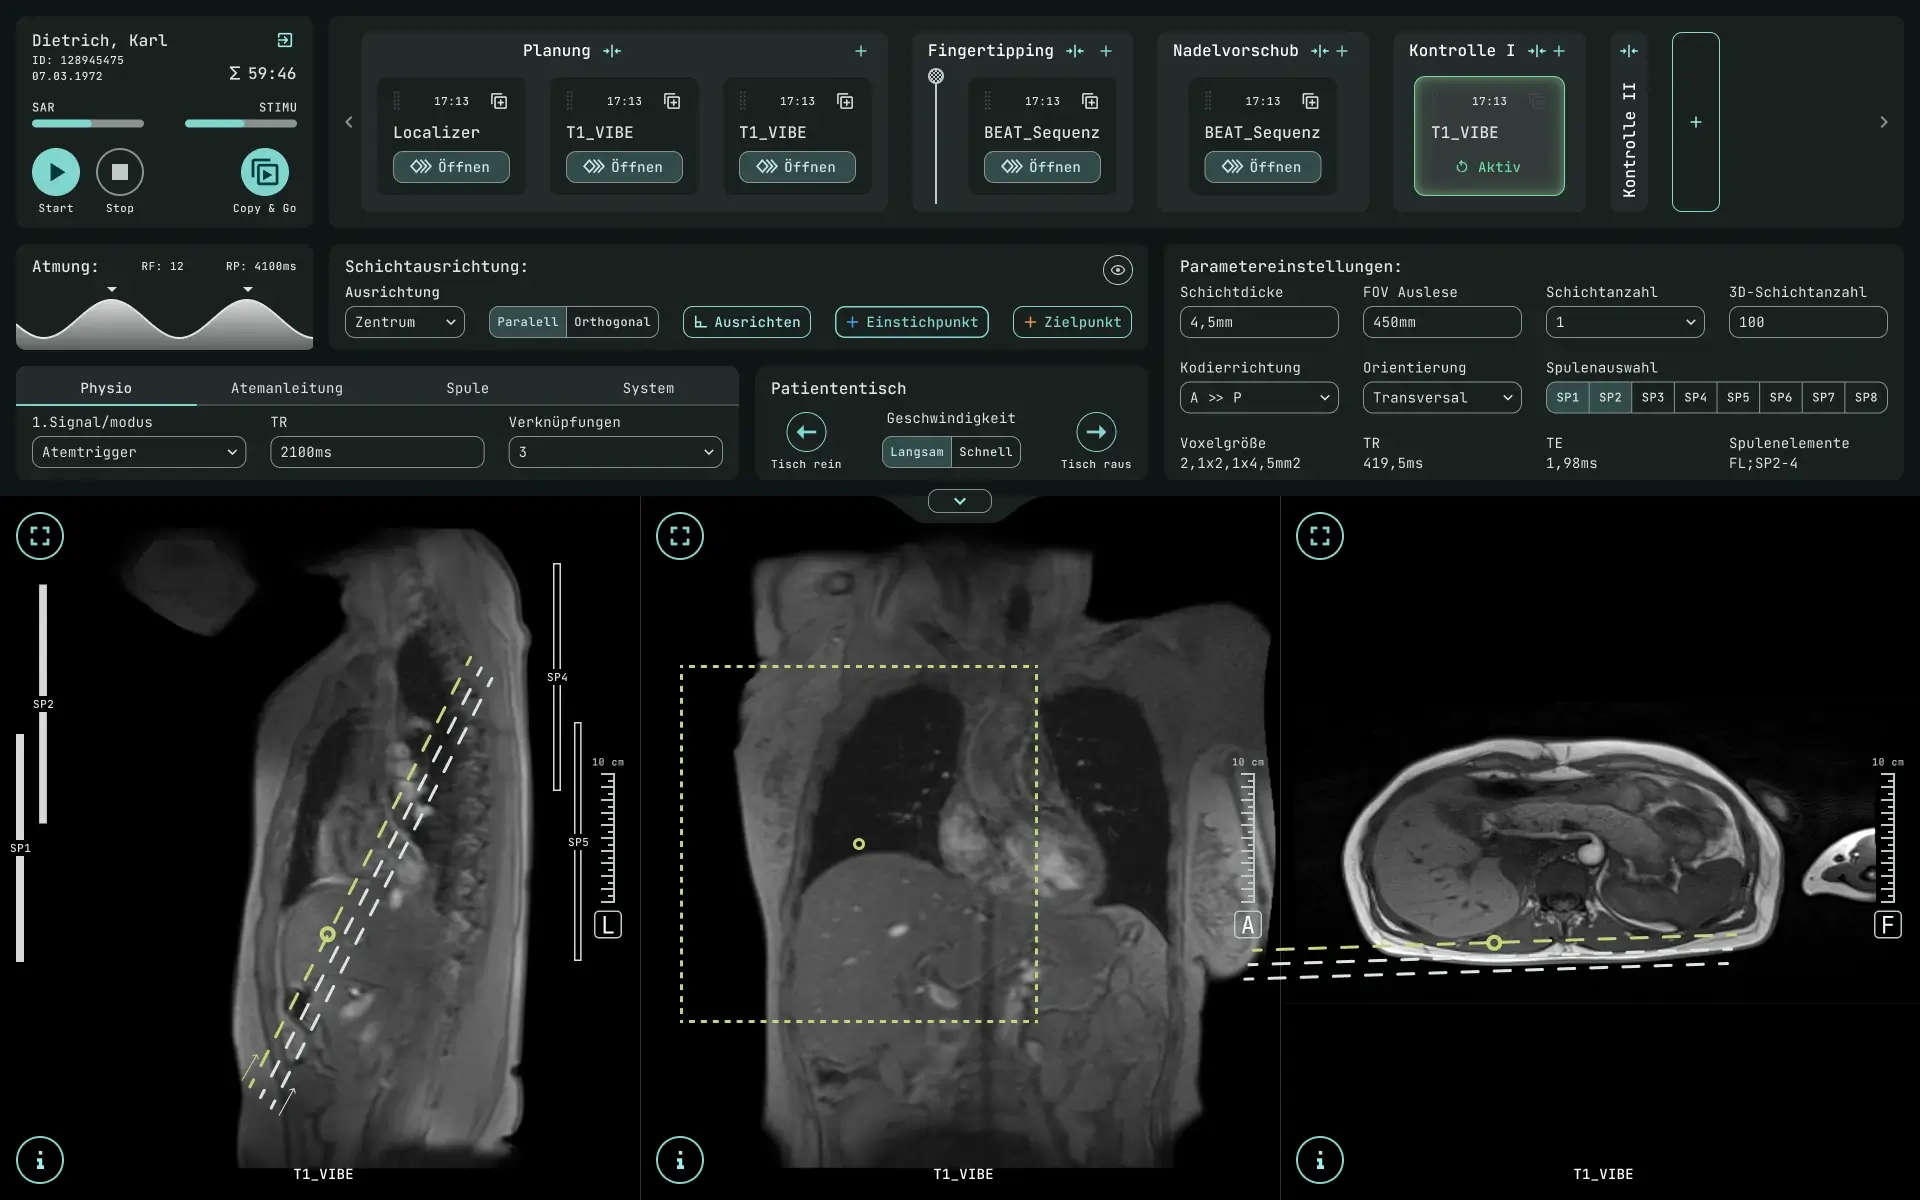Open info for the axial T1_VIBE view
1920x1200 pixels.
point(1320,1160)
